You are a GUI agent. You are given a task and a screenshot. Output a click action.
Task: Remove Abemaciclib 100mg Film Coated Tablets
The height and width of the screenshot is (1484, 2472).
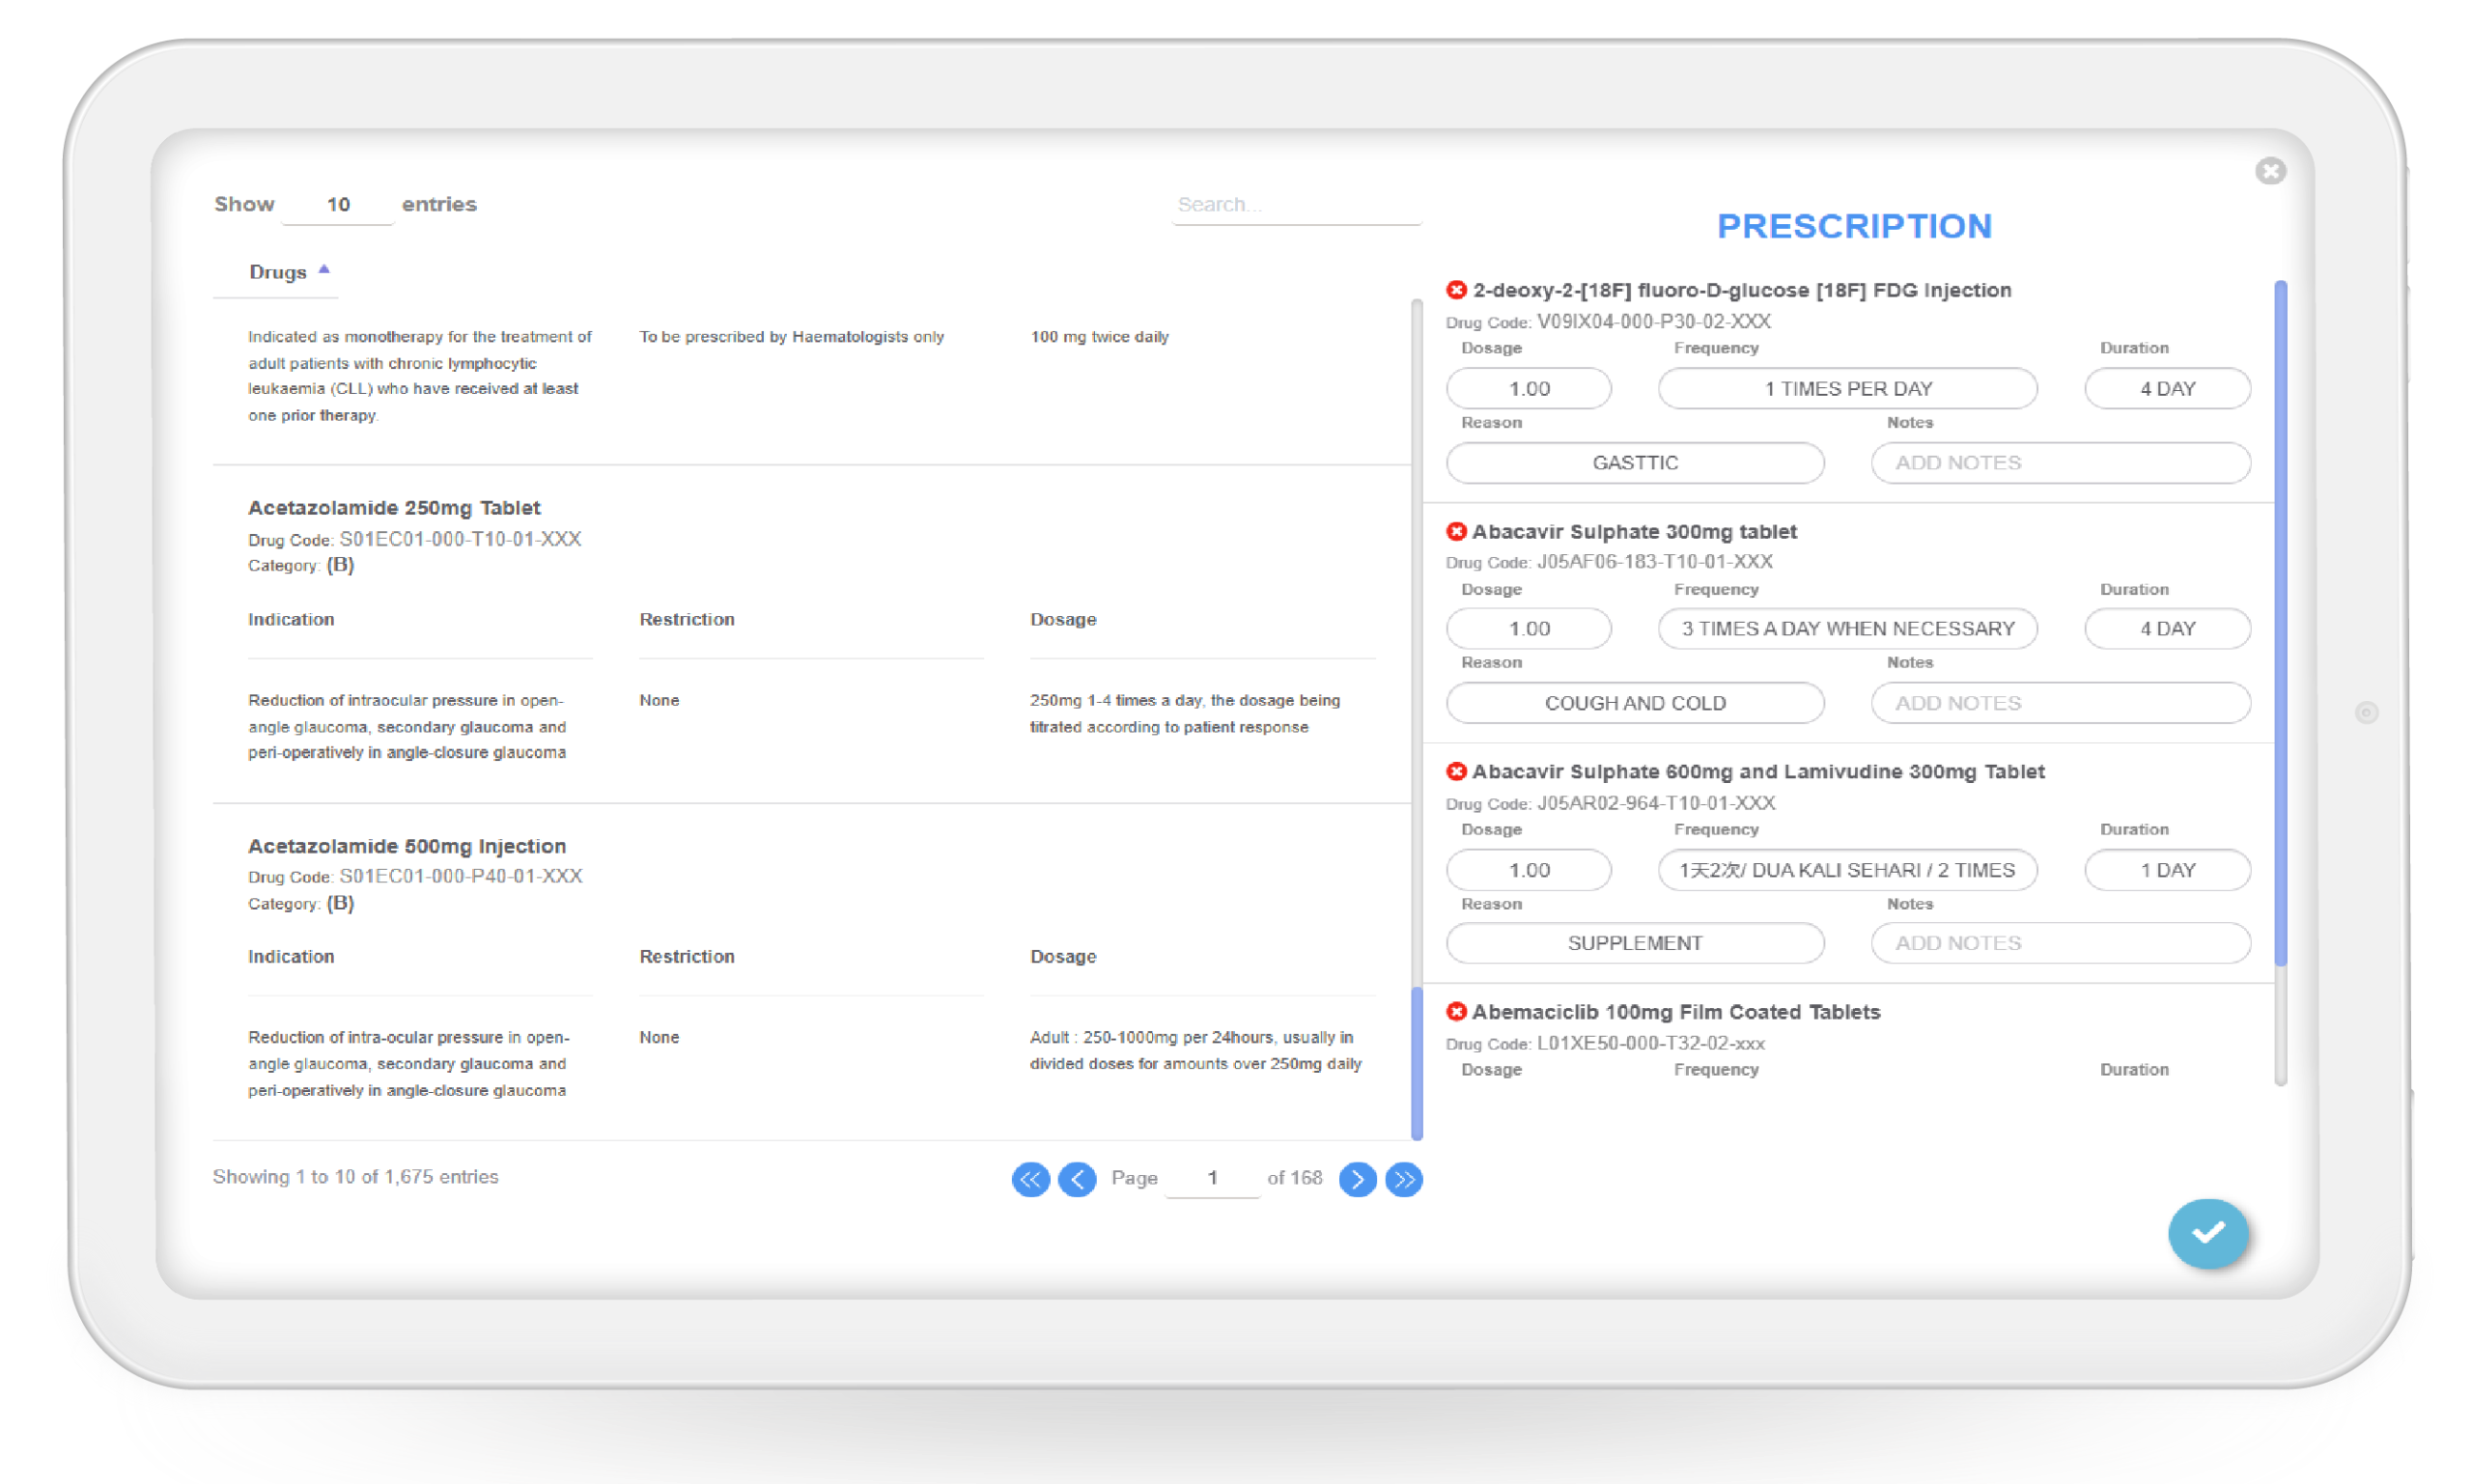(x=1456, y=1012)
